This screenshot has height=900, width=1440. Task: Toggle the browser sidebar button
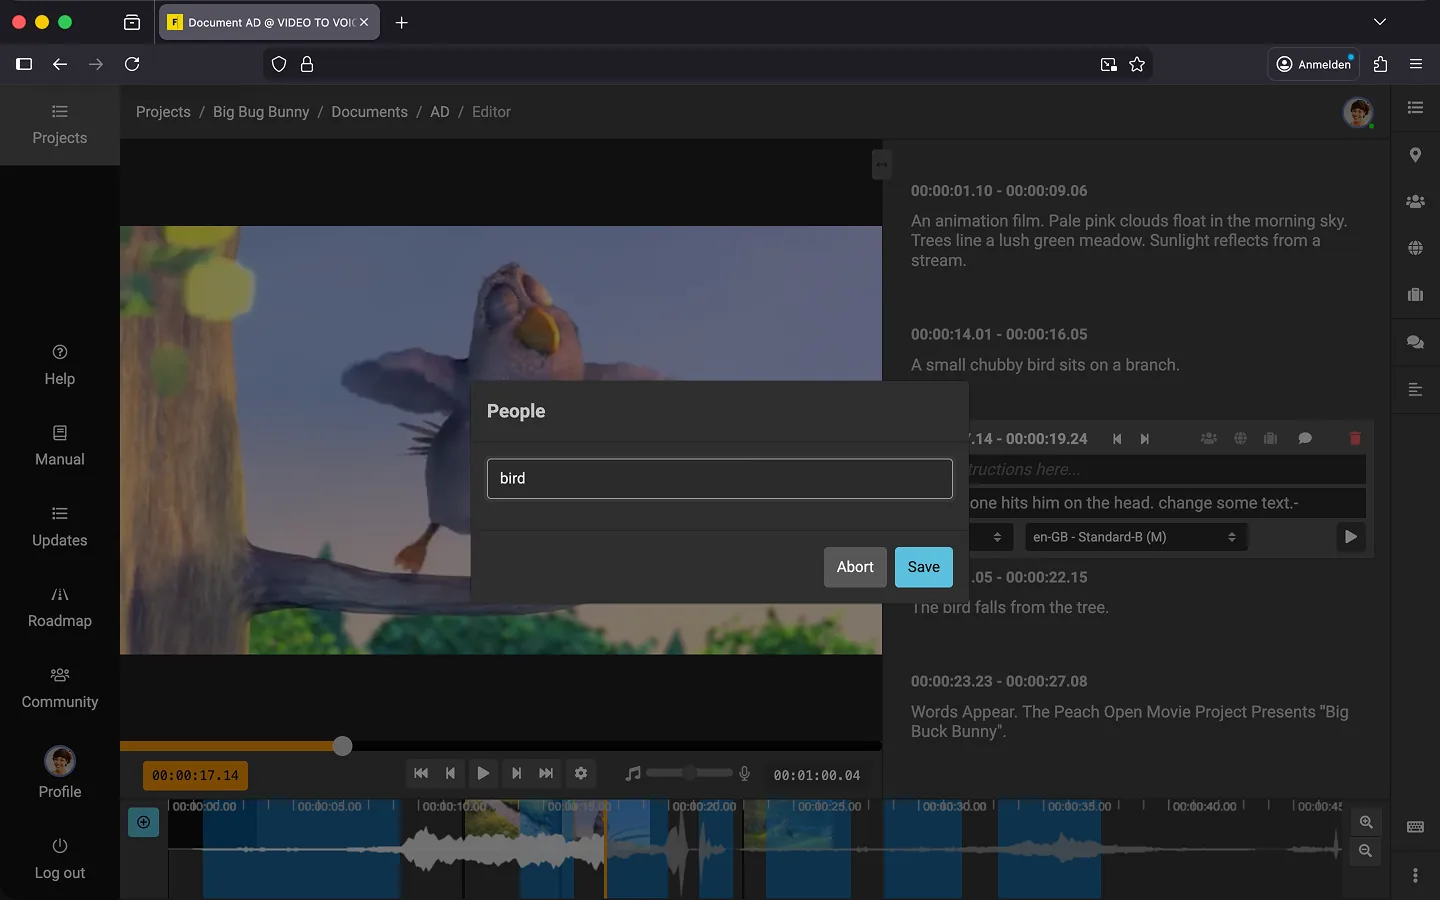point(24,64)
